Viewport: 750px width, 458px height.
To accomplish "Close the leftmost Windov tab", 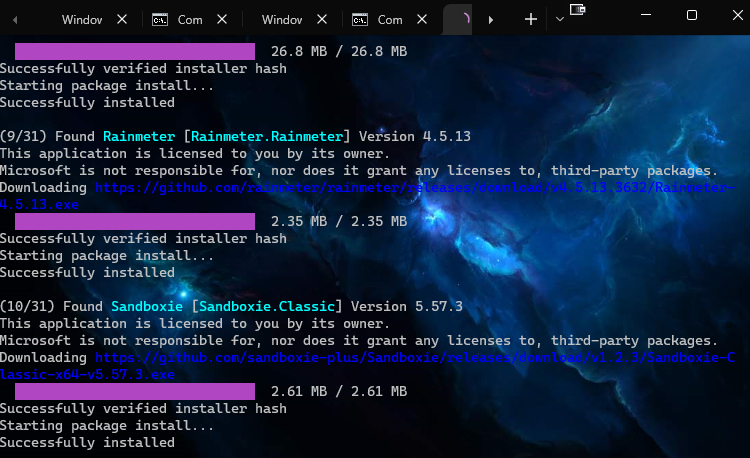I will tap(122, 20).
